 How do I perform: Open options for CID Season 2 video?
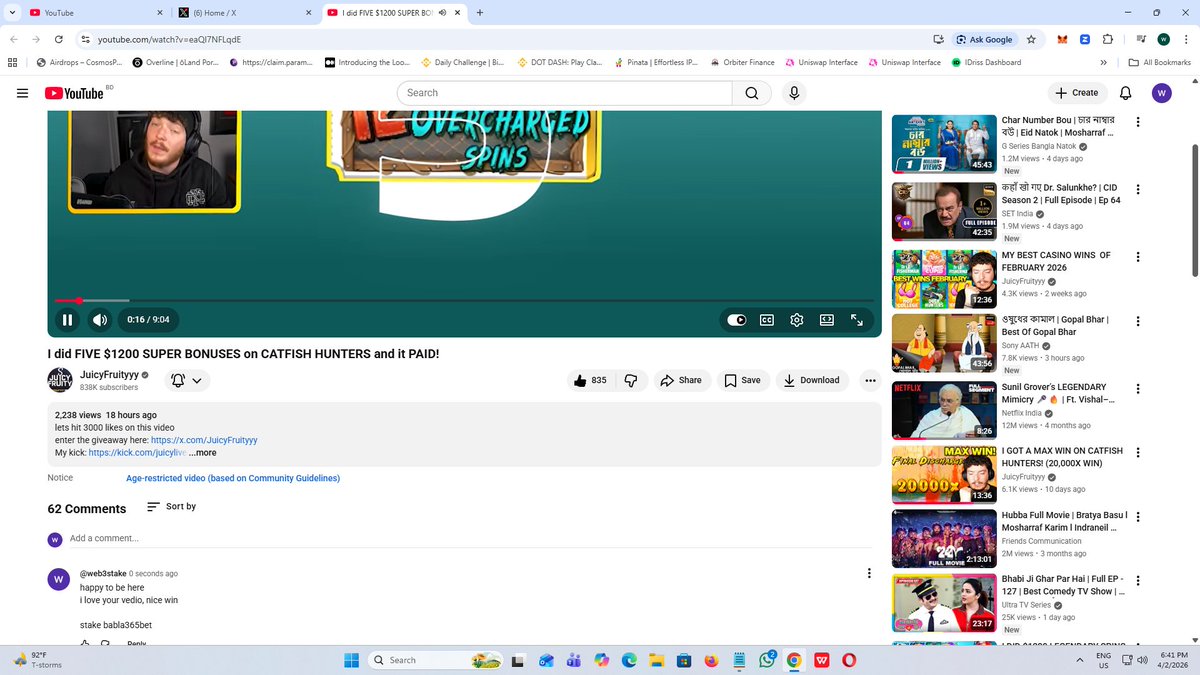[1138, 190]
